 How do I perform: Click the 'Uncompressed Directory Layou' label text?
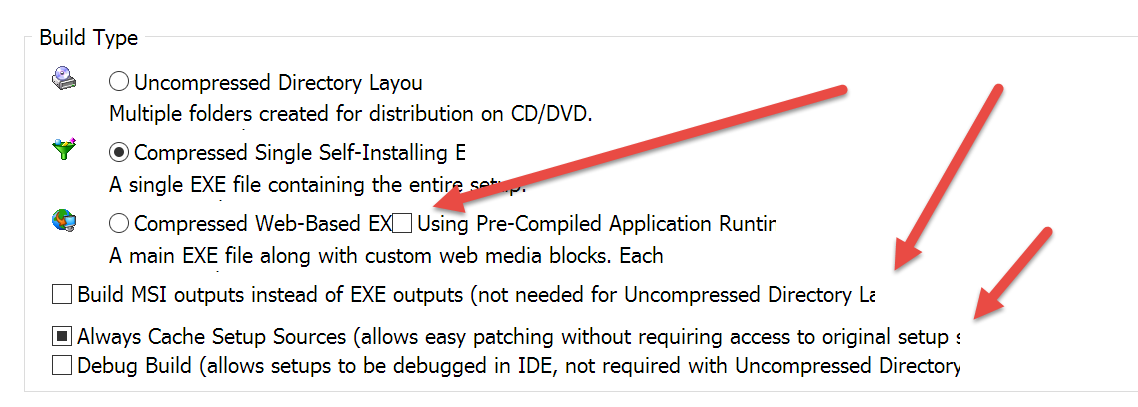coord(279,83)
